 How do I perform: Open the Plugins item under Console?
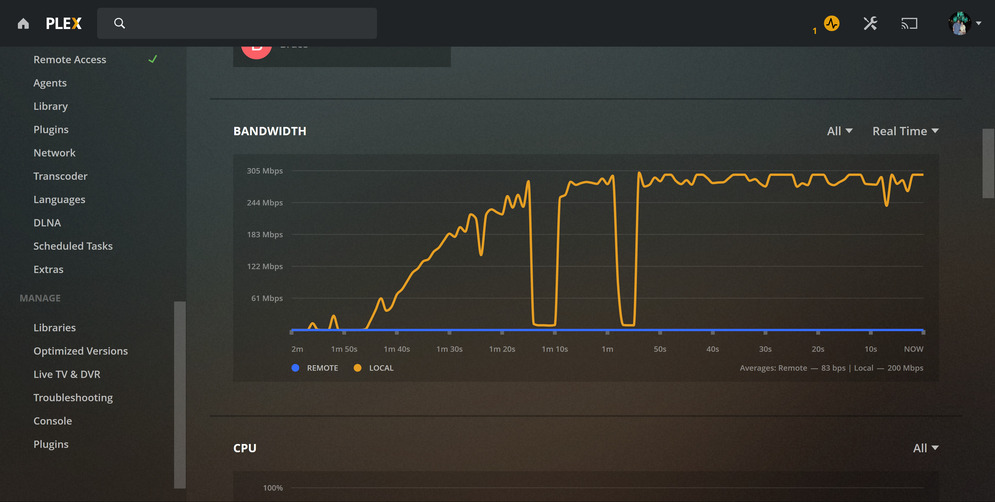click(51, 444)
